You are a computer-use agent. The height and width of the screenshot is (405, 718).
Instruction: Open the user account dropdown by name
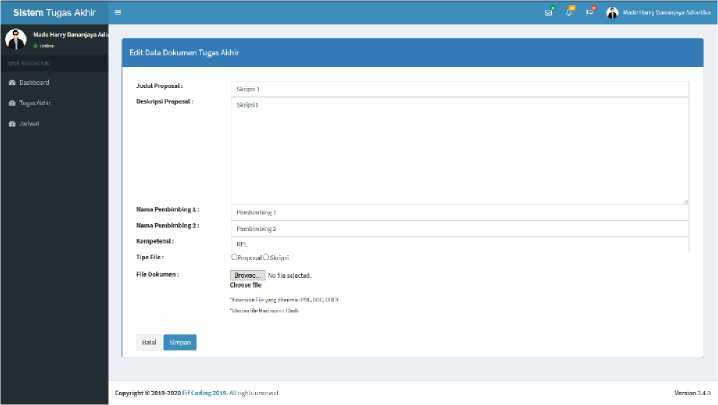[x=665, y=12]
